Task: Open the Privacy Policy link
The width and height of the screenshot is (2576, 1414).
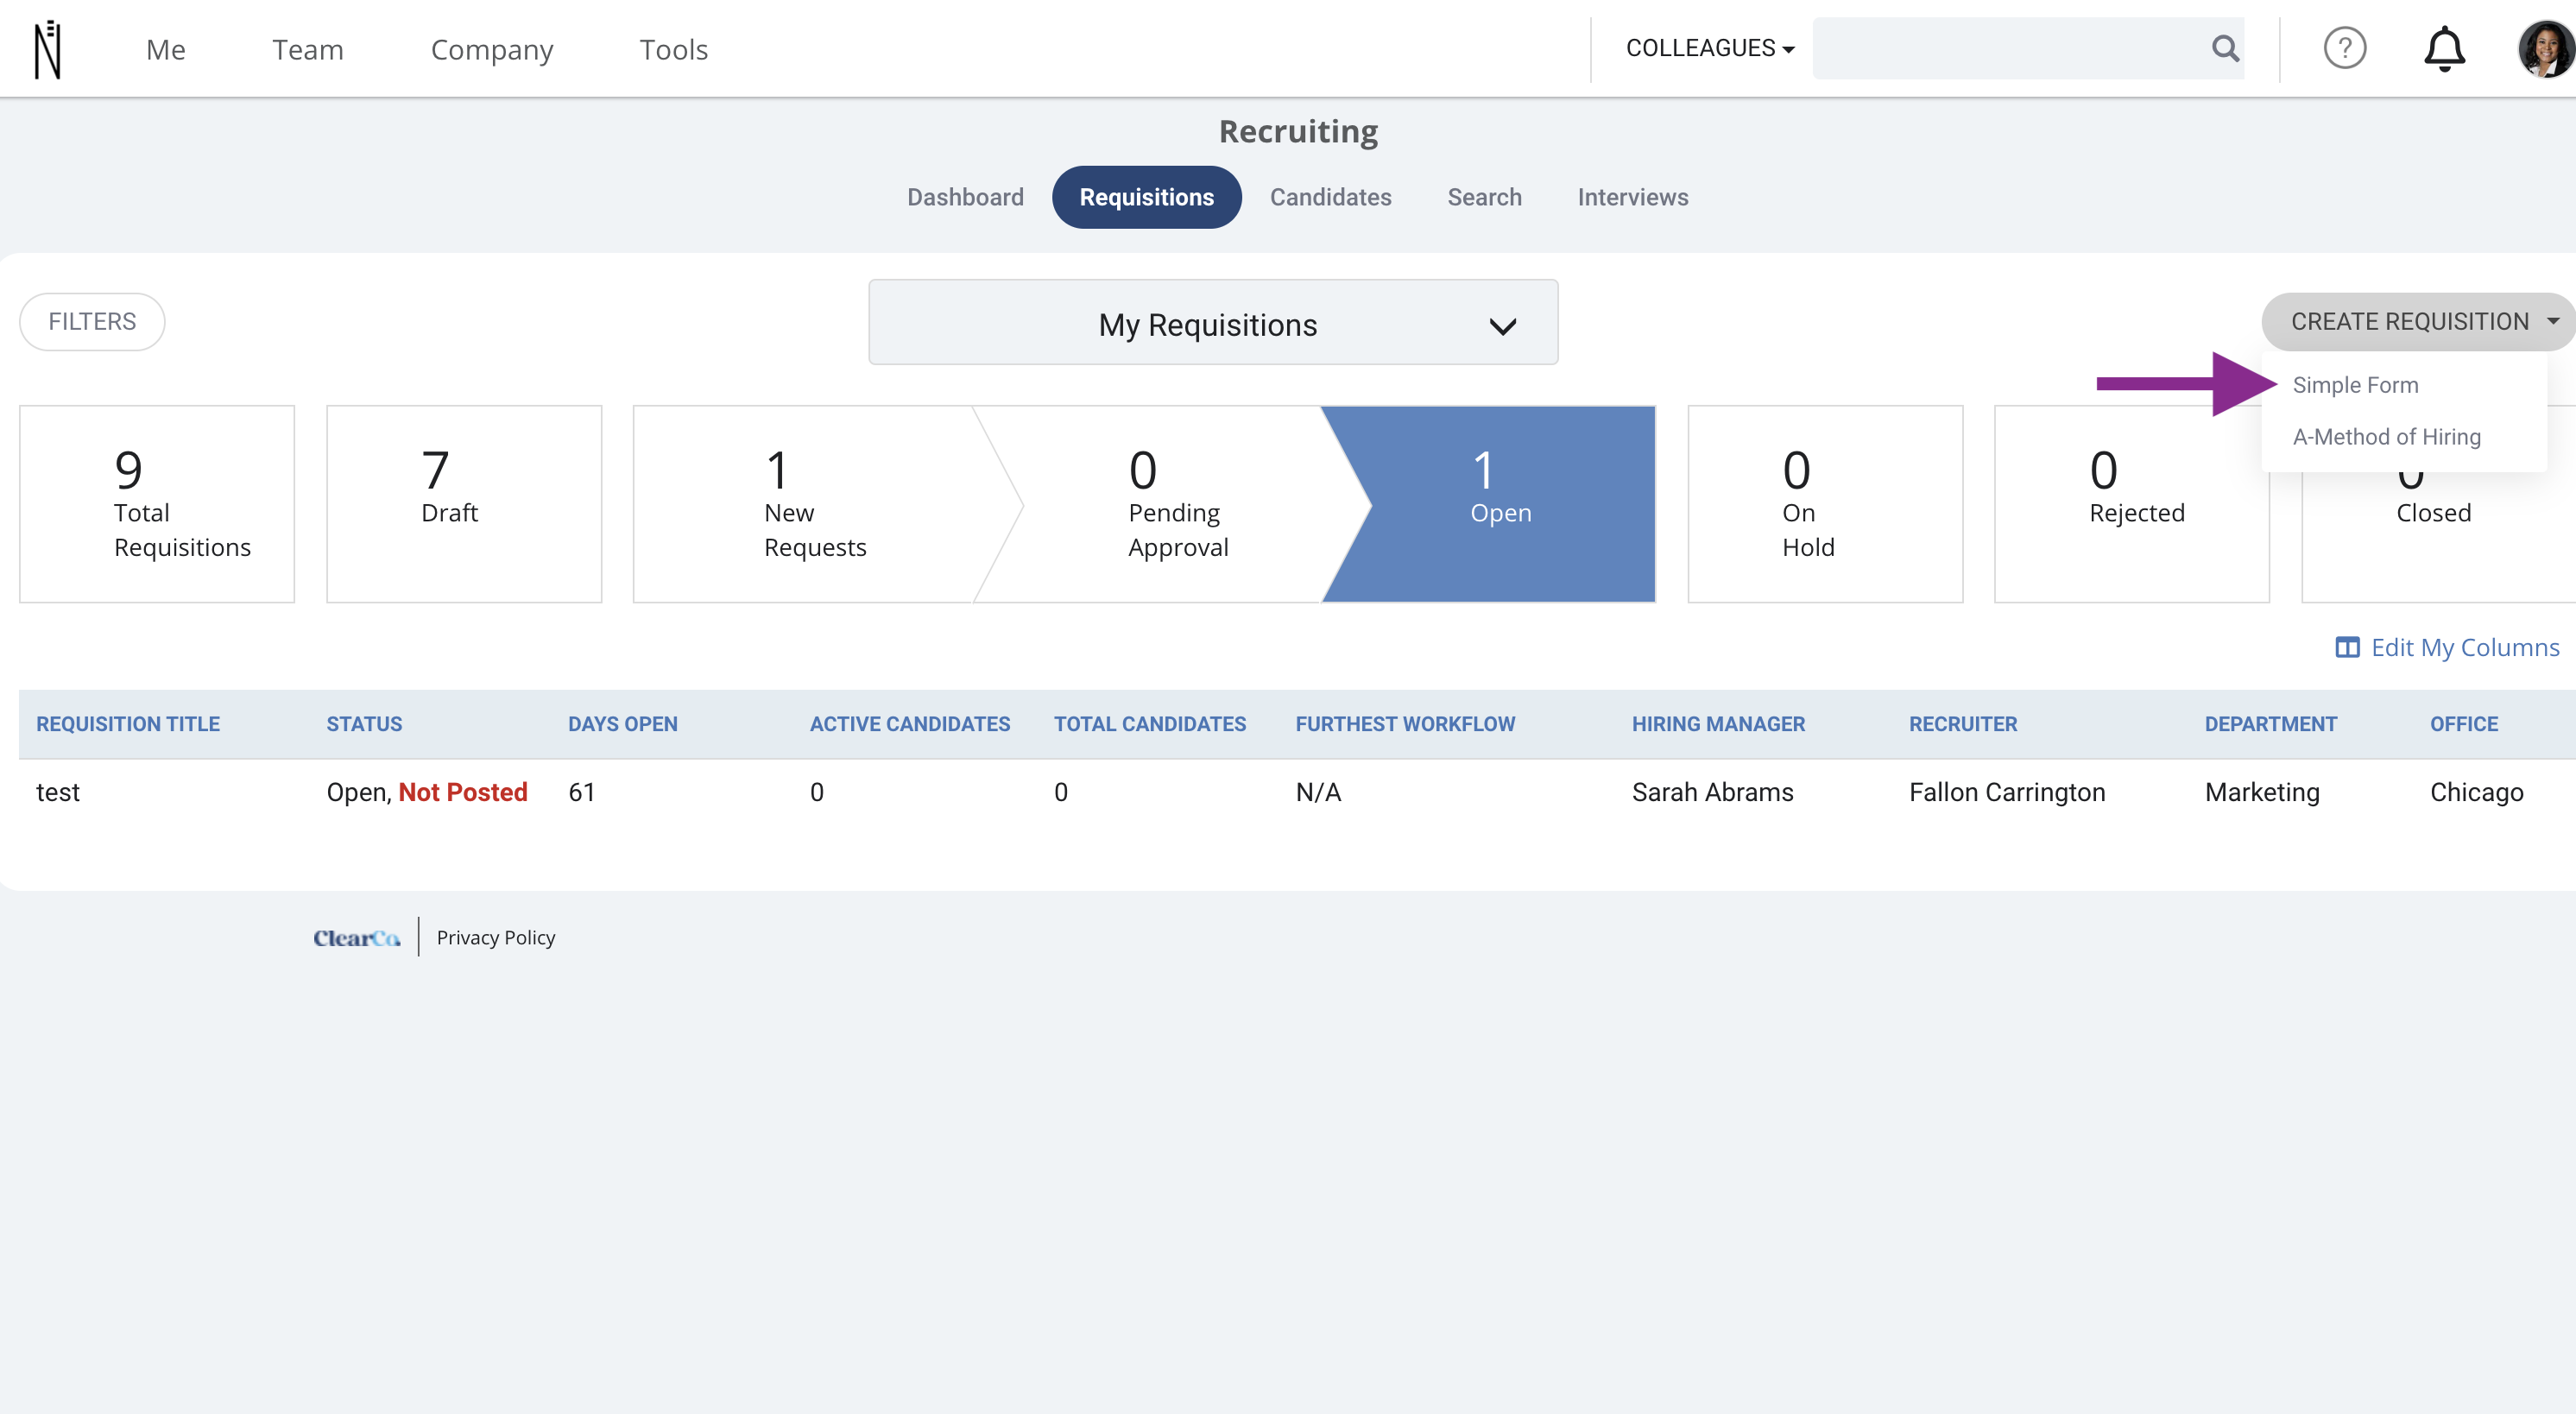Action: point(495,938)
